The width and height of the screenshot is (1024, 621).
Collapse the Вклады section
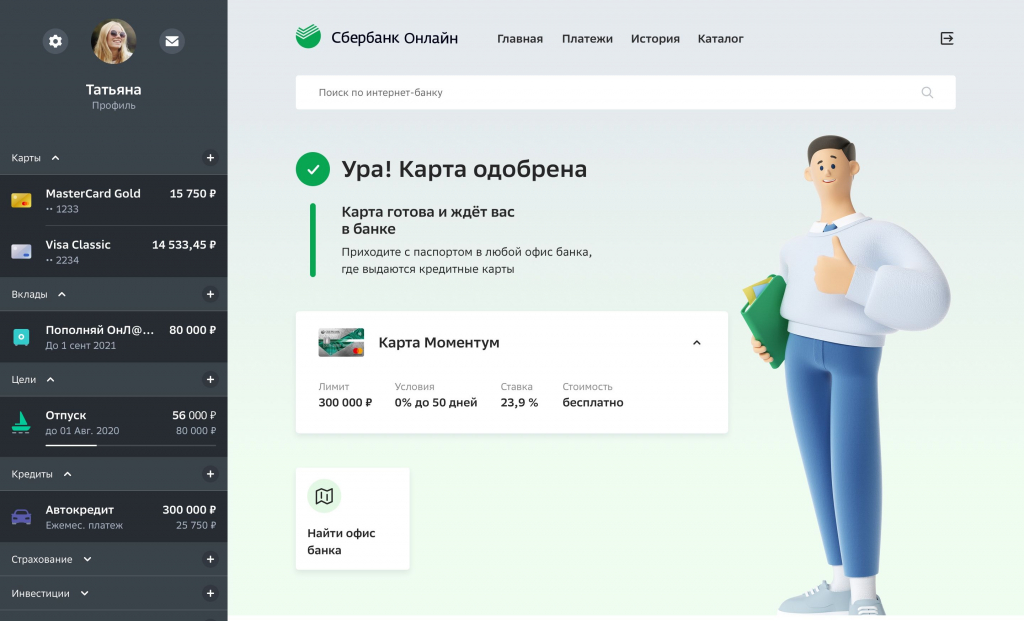62,295
